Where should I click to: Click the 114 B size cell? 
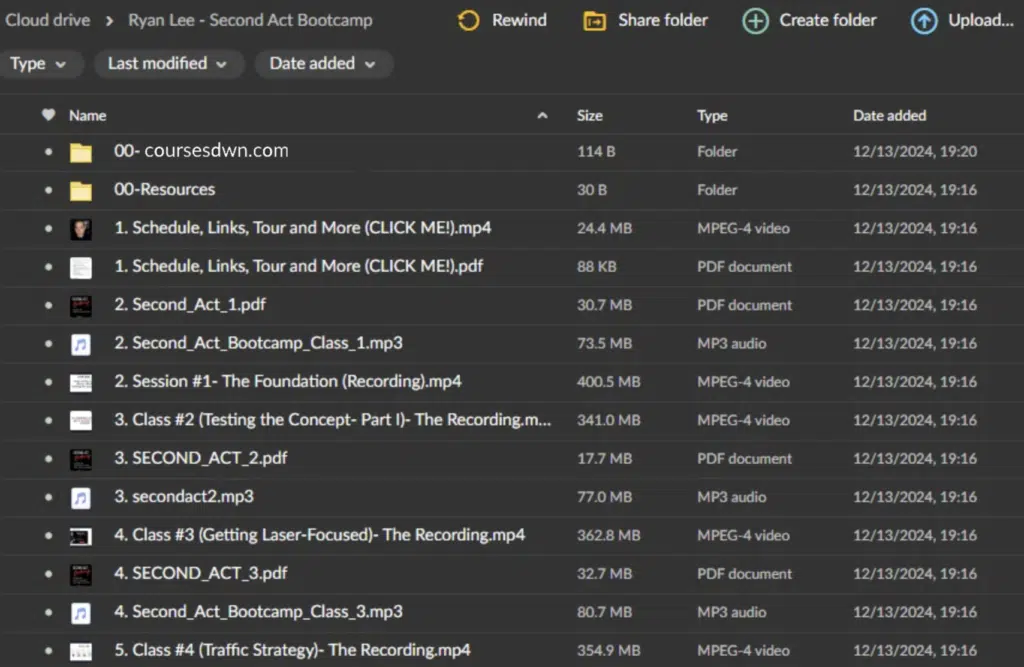596,152
